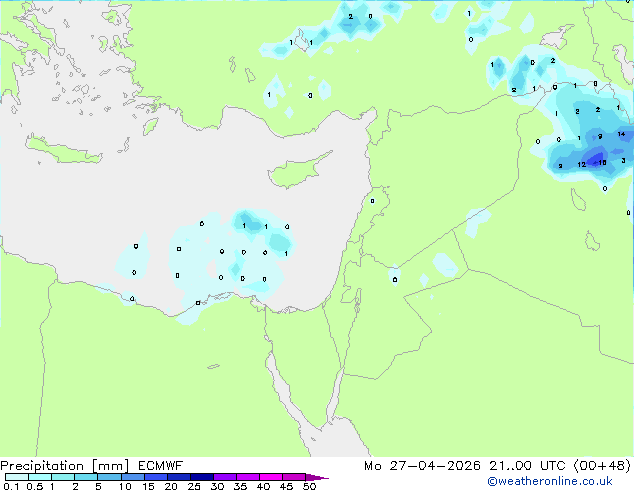This screenshot has width=634, height=490.
Task: Click the 0.1–0.5 mm lightest cyan legend swatch
Action: pyautogui.click(x=17, y=477)
